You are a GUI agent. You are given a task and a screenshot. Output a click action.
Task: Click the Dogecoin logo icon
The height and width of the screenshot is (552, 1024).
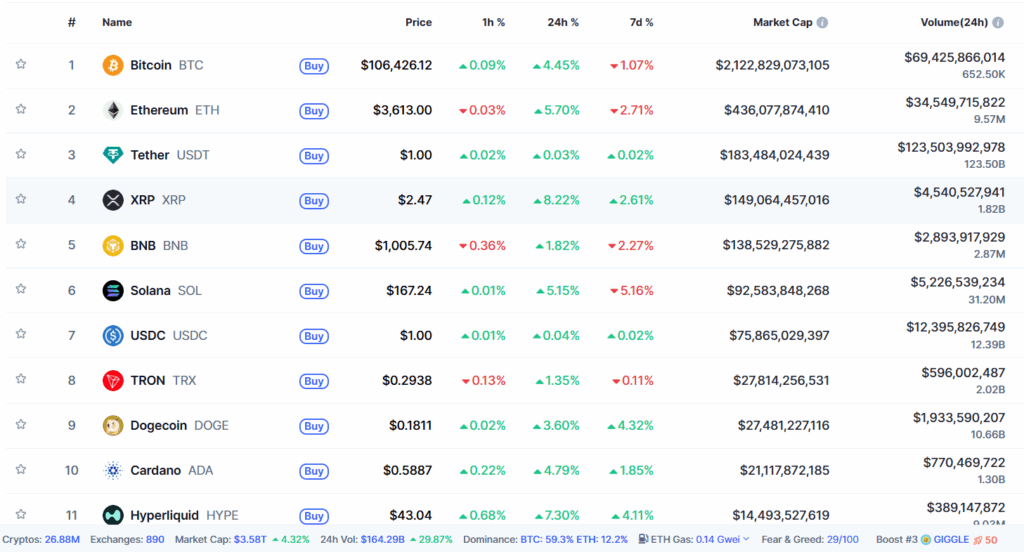click(x=113, y=425)
